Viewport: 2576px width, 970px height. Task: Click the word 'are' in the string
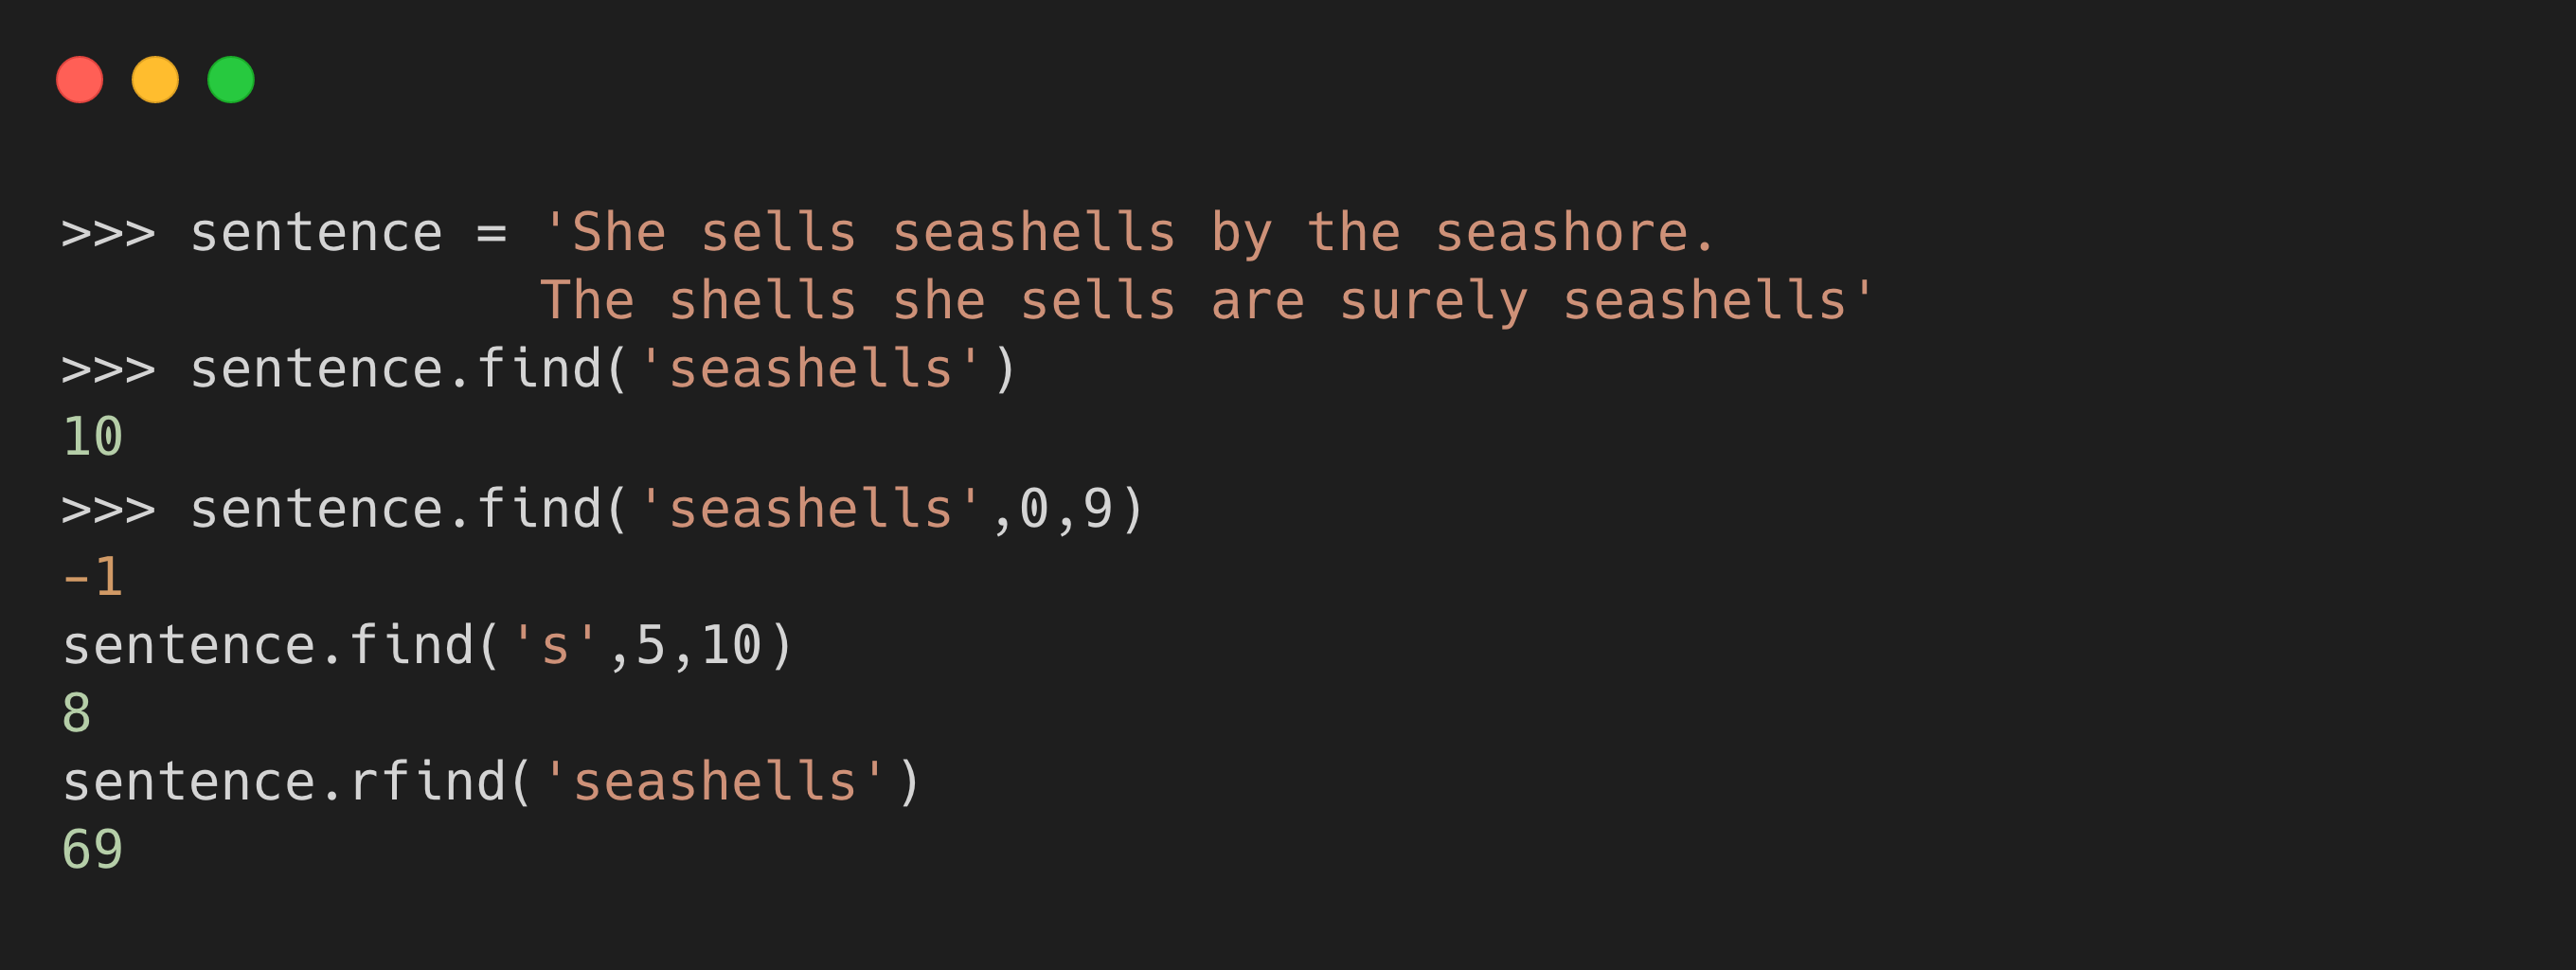coord(1257,302)
